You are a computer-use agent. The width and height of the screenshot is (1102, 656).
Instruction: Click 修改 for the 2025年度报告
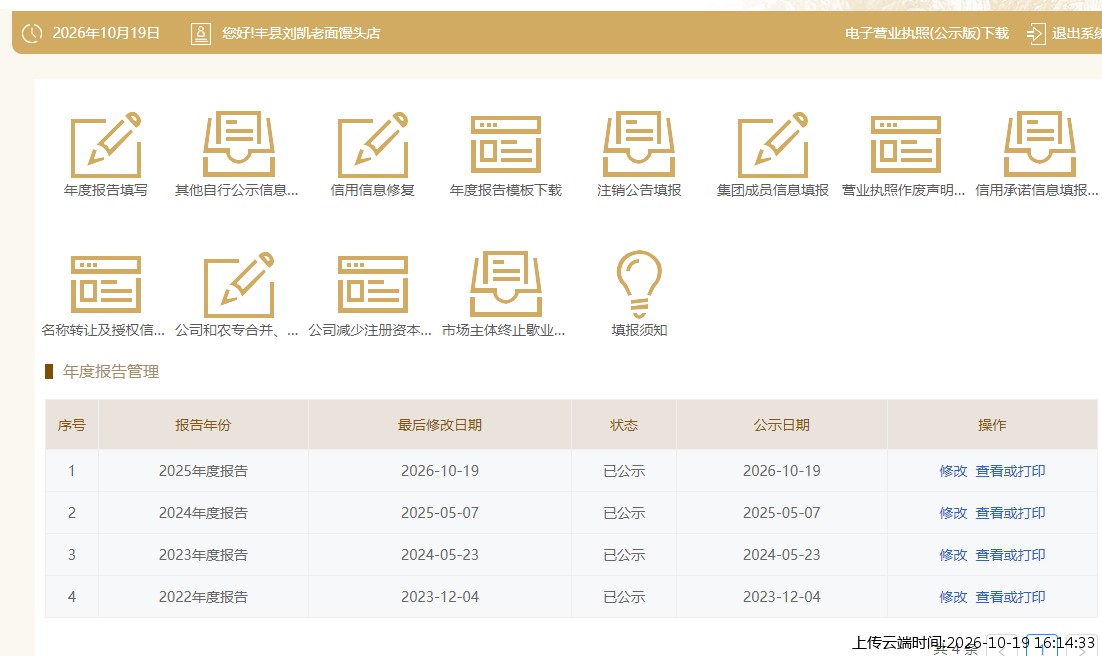pyautogui.click(x=953, y=471)
